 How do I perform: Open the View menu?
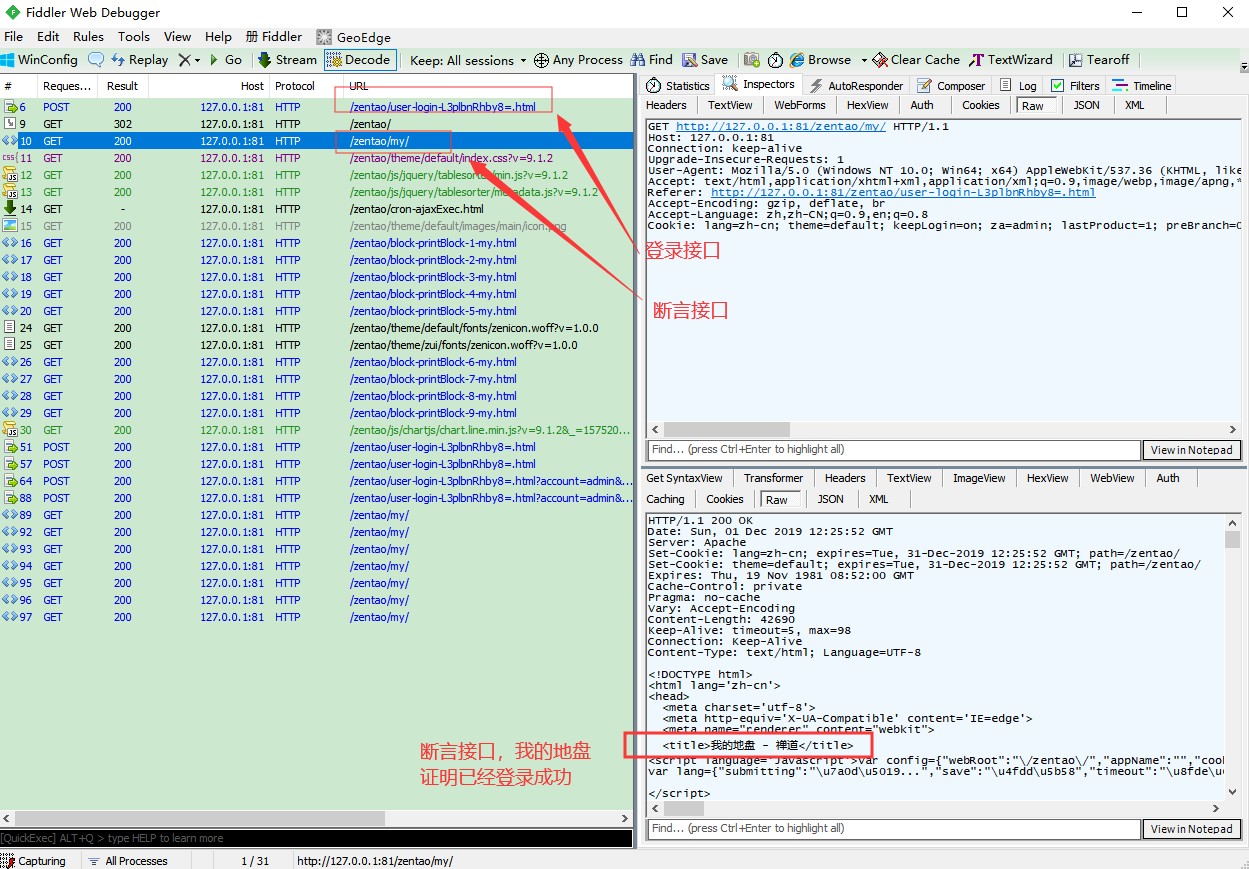point(178,36)
